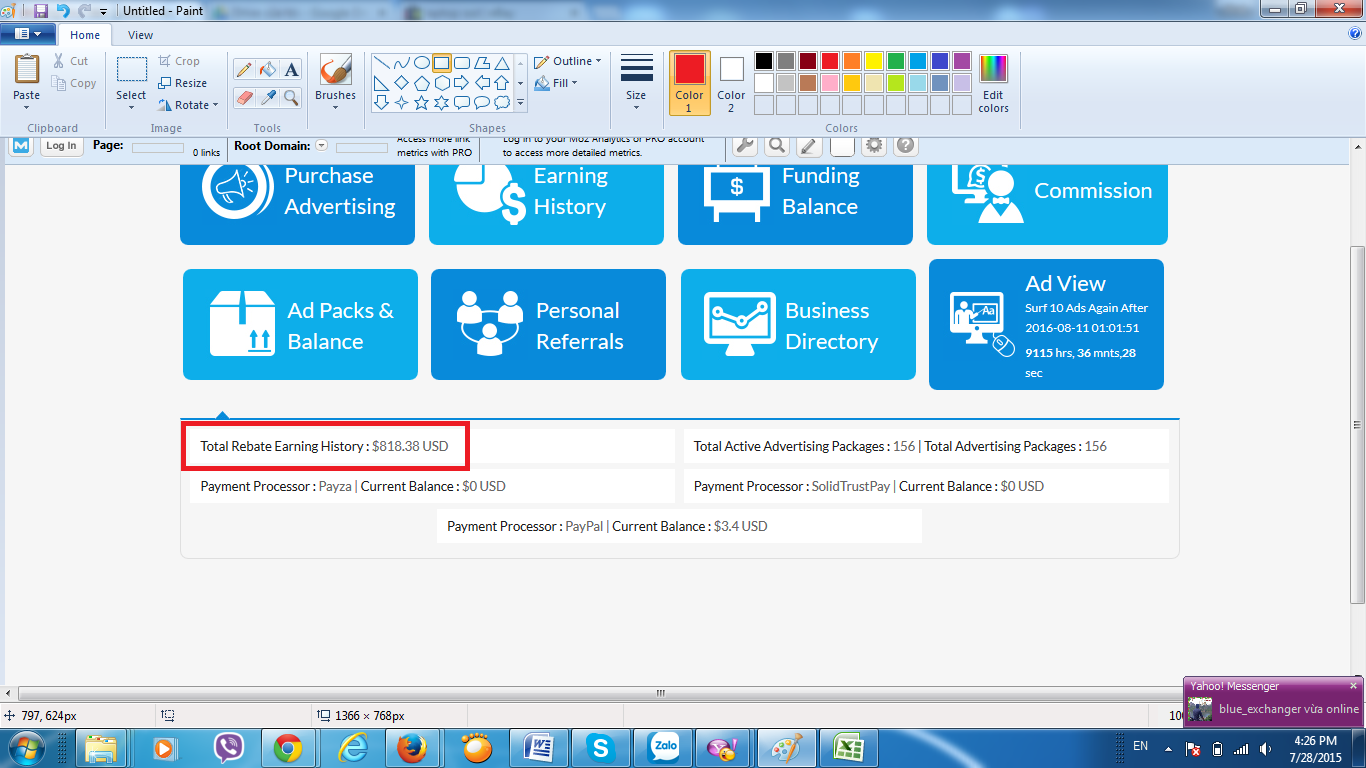1366x768 pixels.
Task: Select the Fill with color bucket tool
Action: [267, 69]
